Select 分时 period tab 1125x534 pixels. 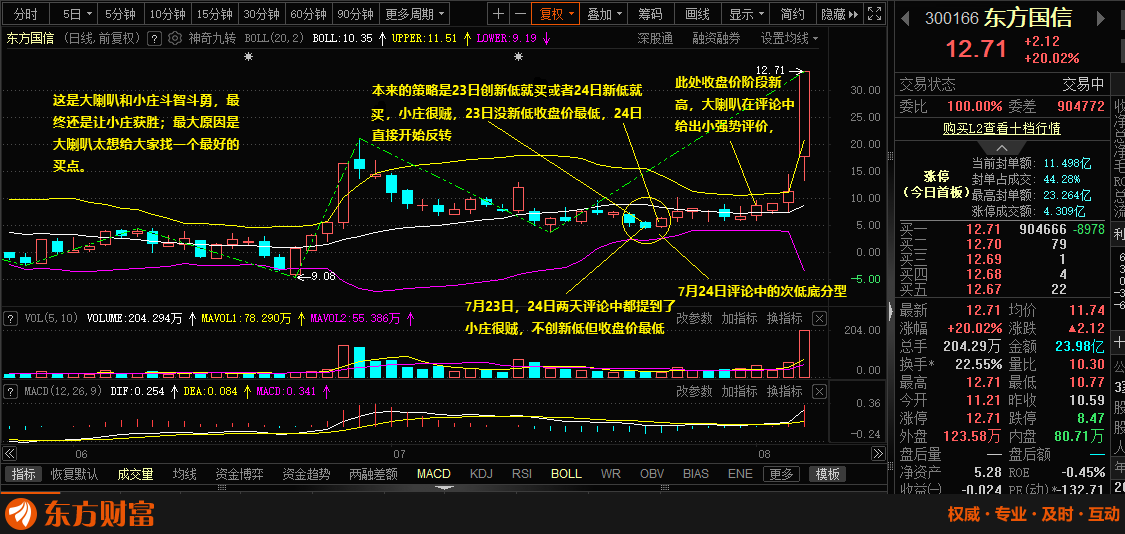pos(27,13)
